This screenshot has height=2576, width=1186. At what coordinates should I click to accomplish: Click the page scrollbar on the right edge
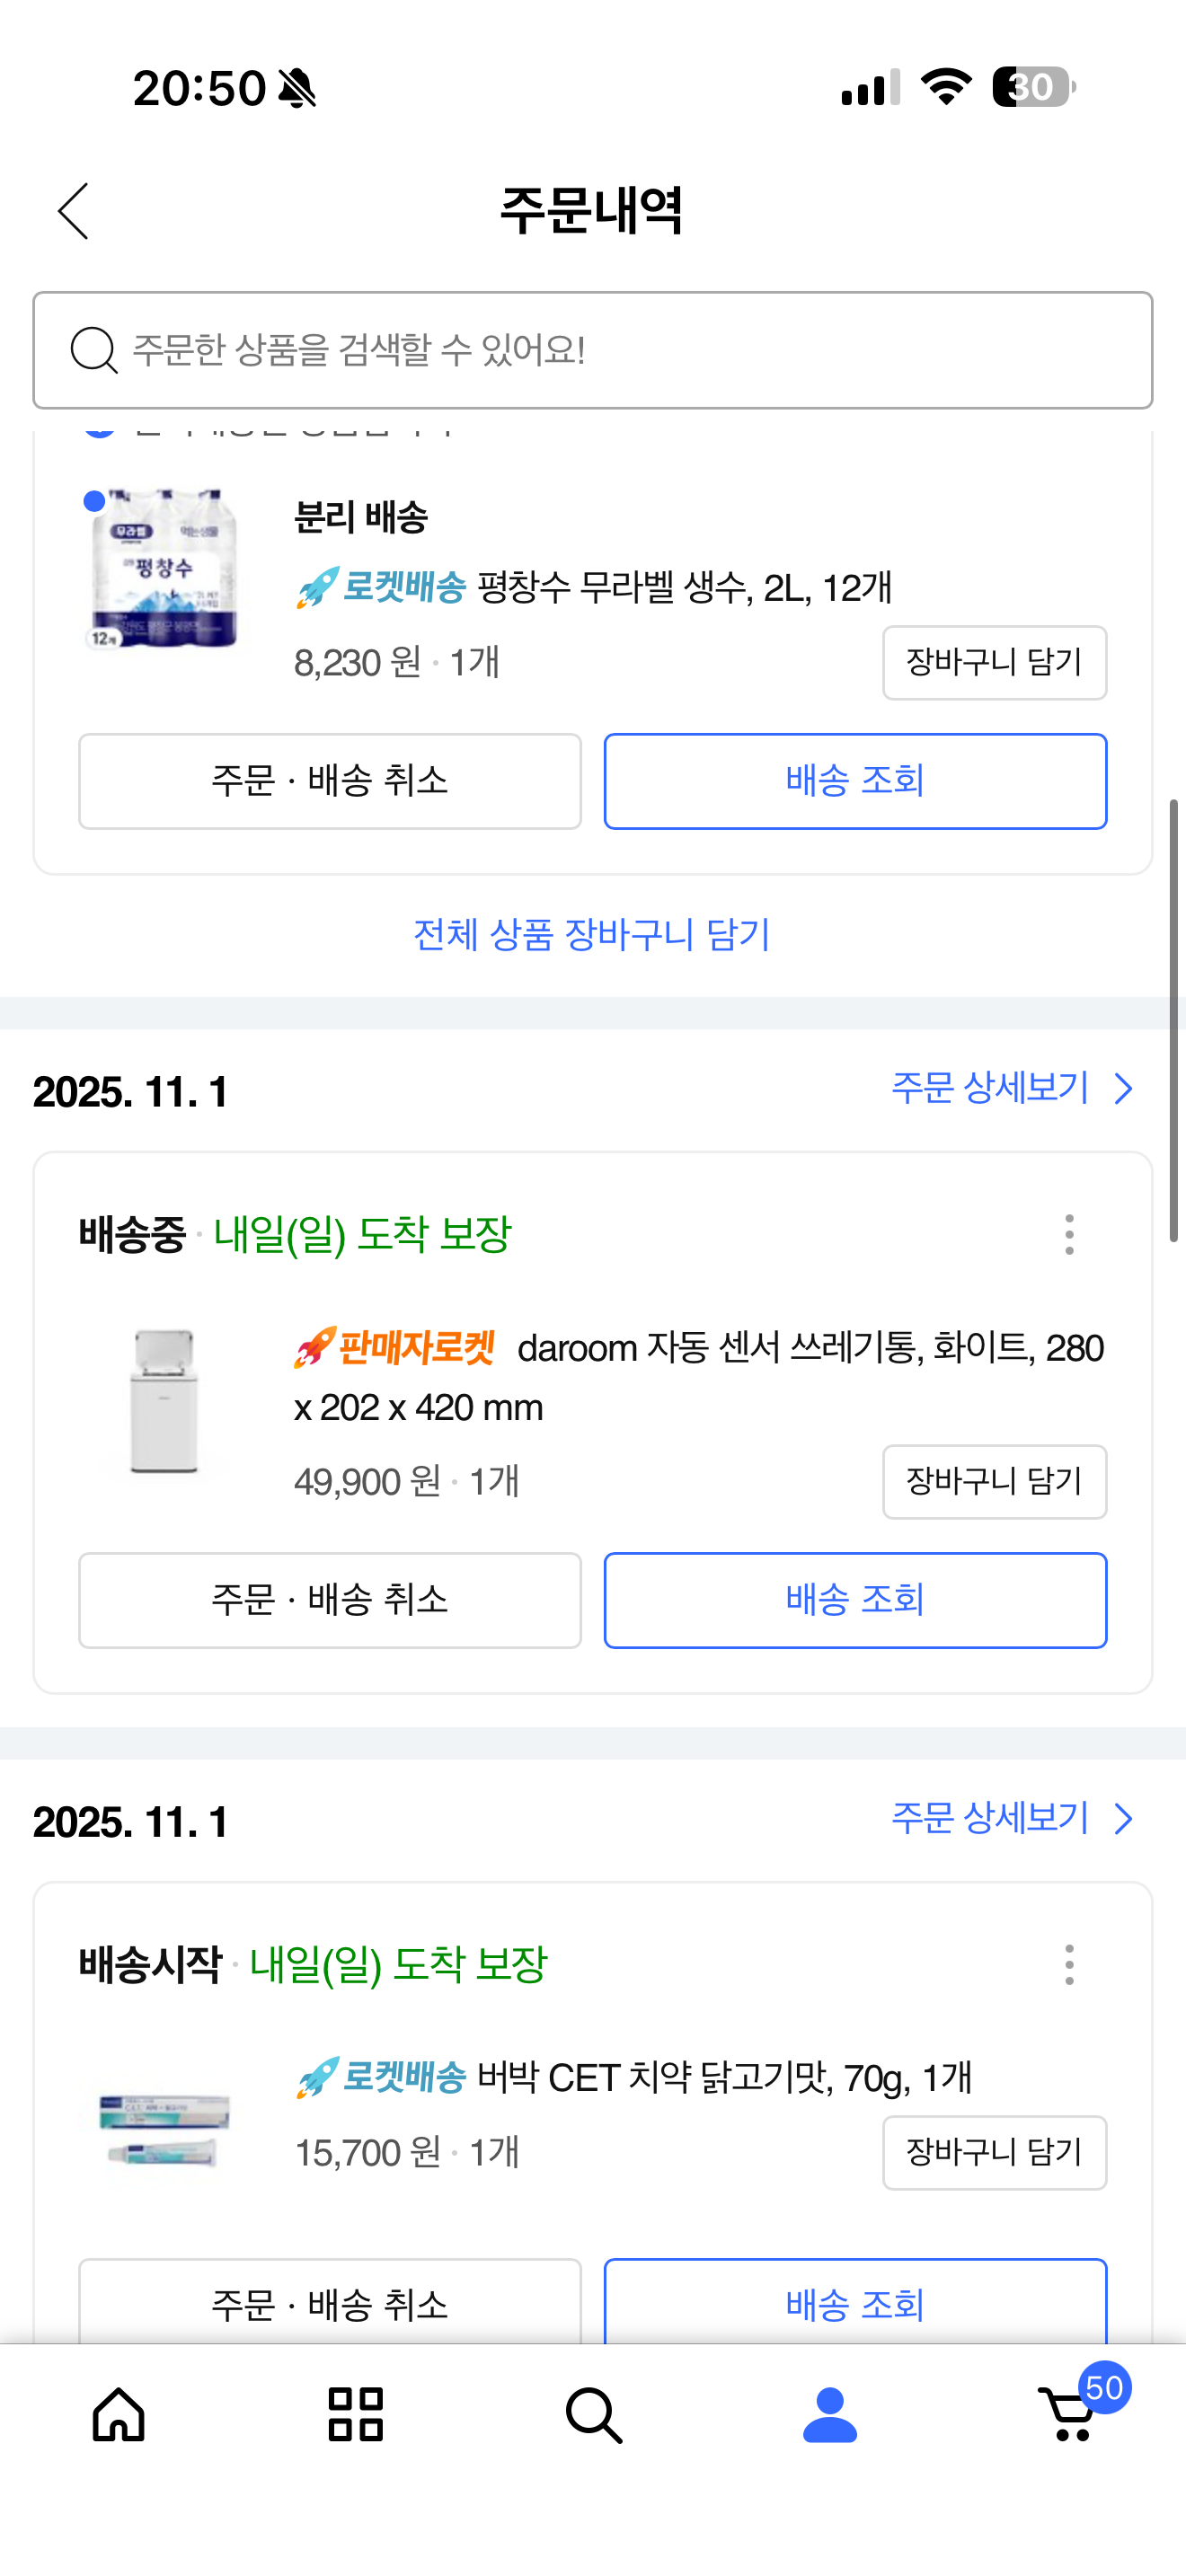(1174, 1020)
